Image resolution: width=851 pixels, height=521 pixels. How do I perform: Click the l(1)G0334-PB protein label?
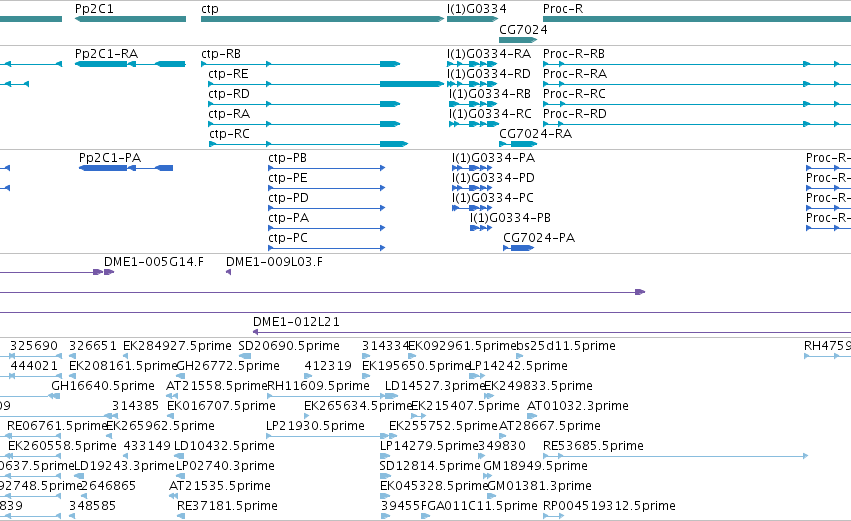click(511, 218)
